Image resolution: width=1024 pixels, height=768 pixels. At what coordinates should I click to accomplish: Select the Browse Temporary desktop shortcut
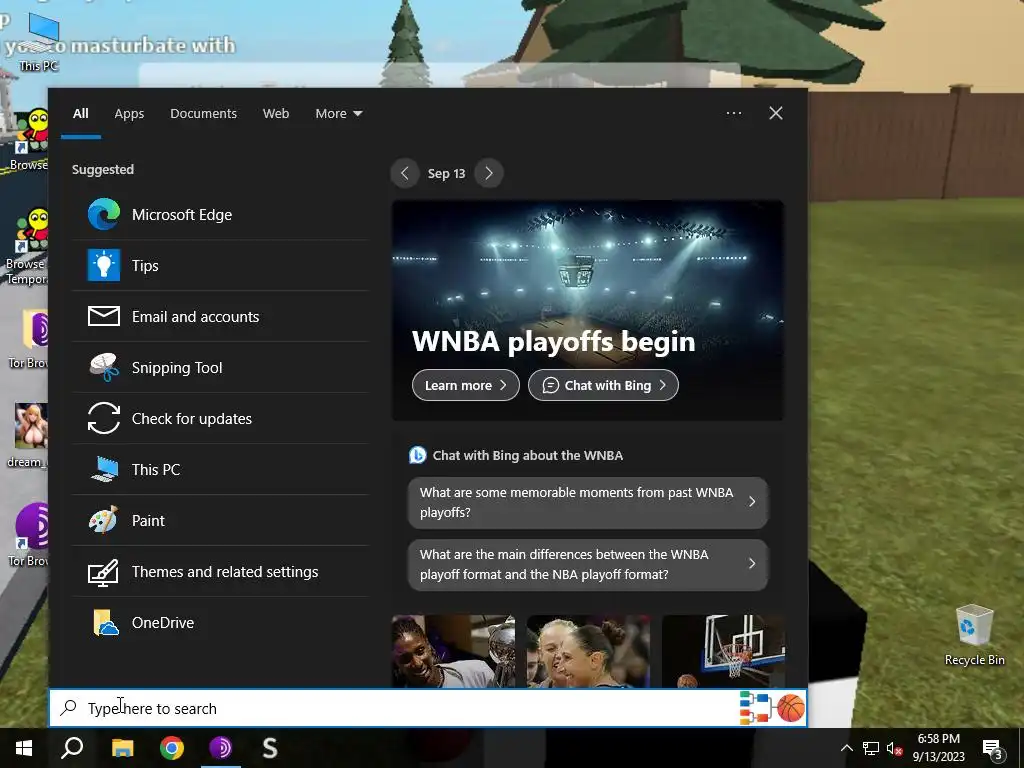click(x=27, y=247)
